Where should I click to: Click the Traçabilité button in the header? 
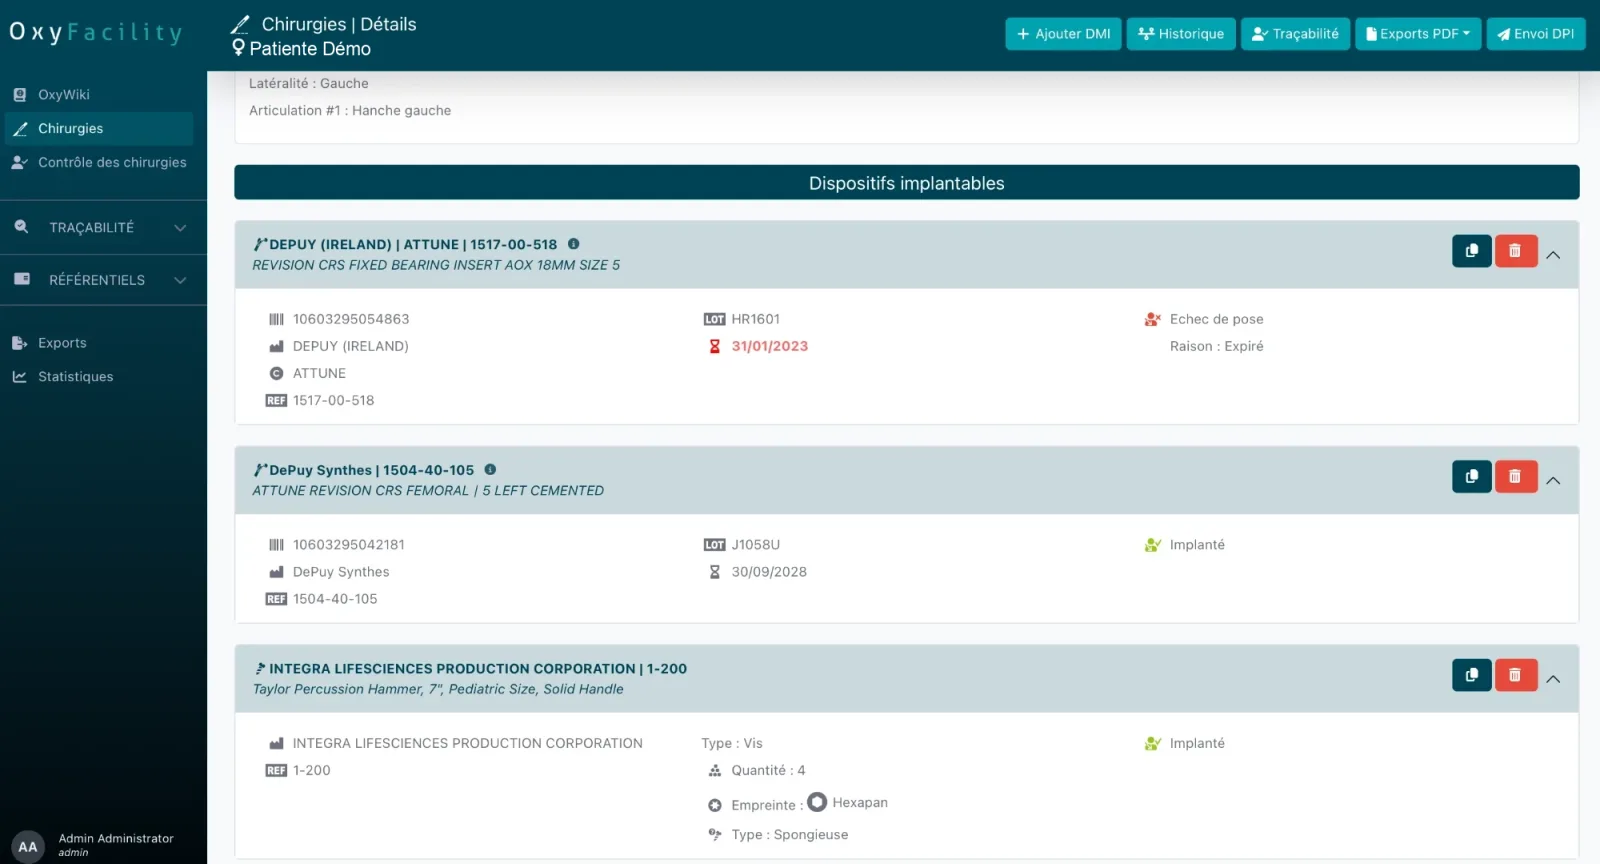coord(1295,34)
